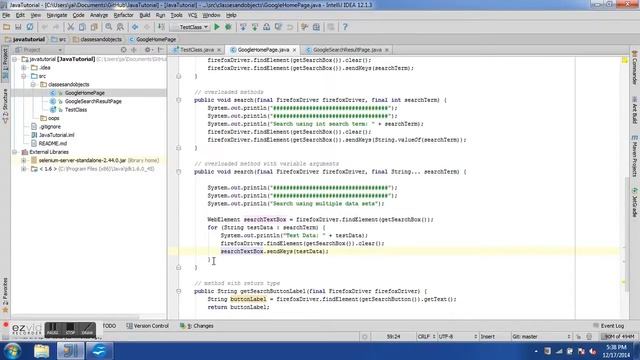
Task: Click the navigate Back arrow icon
Action: tap(135, 27)
